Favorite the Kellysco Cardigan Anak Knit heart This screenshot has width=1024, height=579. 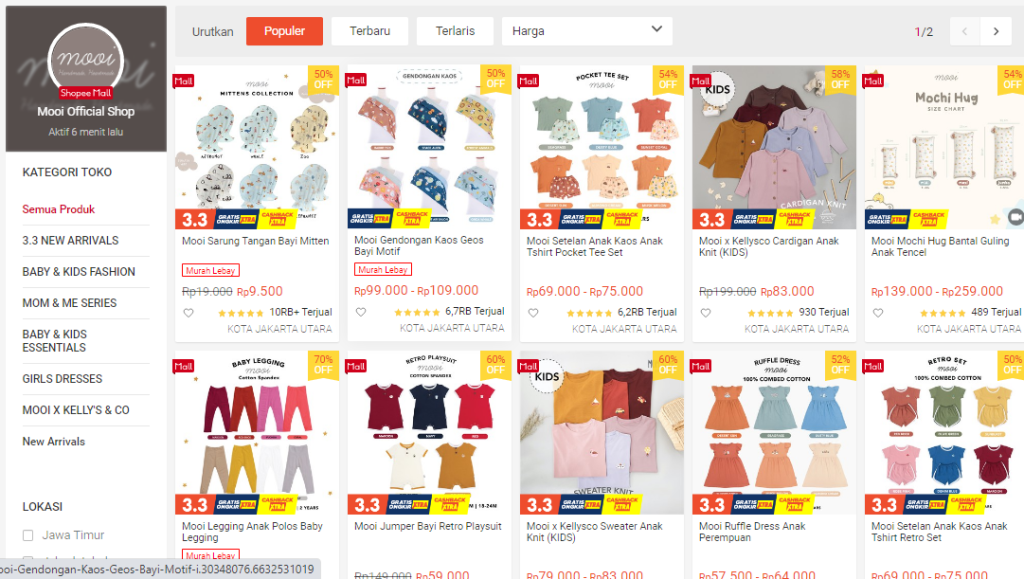705,313
